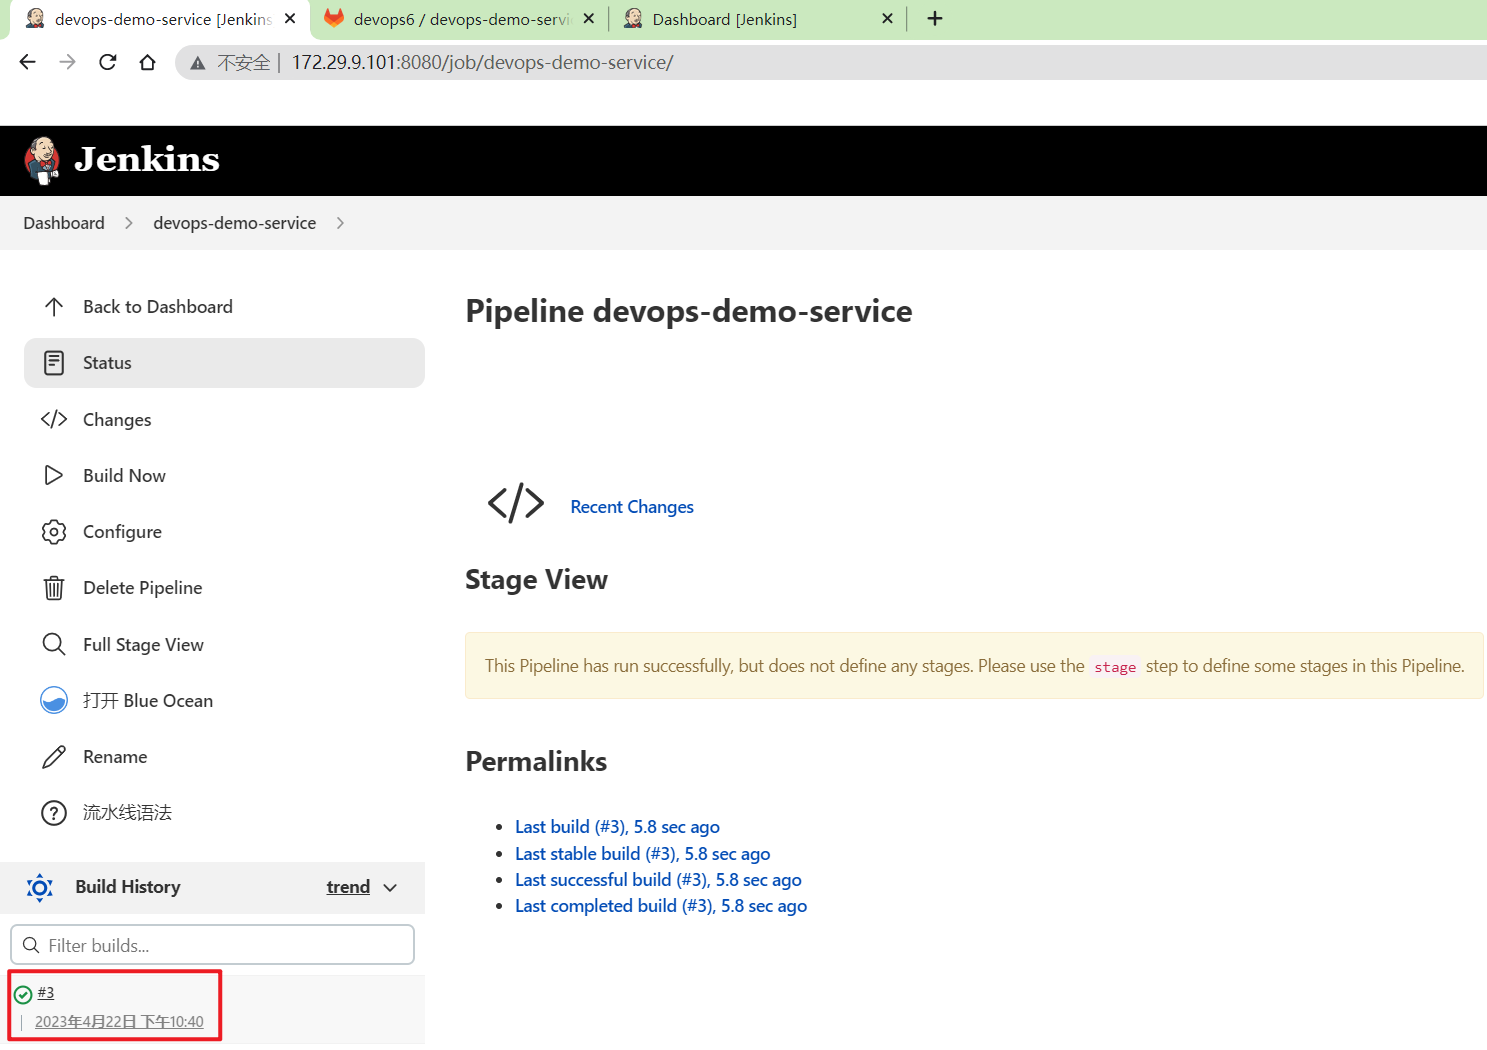Open the devops-demo-service breadcrumb link
1487x1050 pixels.
click(234, 223)
